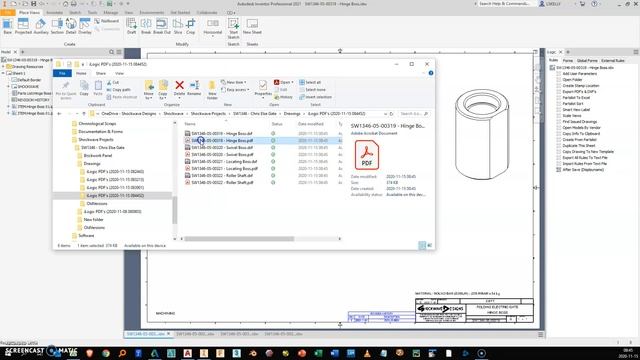Open the Share tab in File Explorer

pos(100,73)
